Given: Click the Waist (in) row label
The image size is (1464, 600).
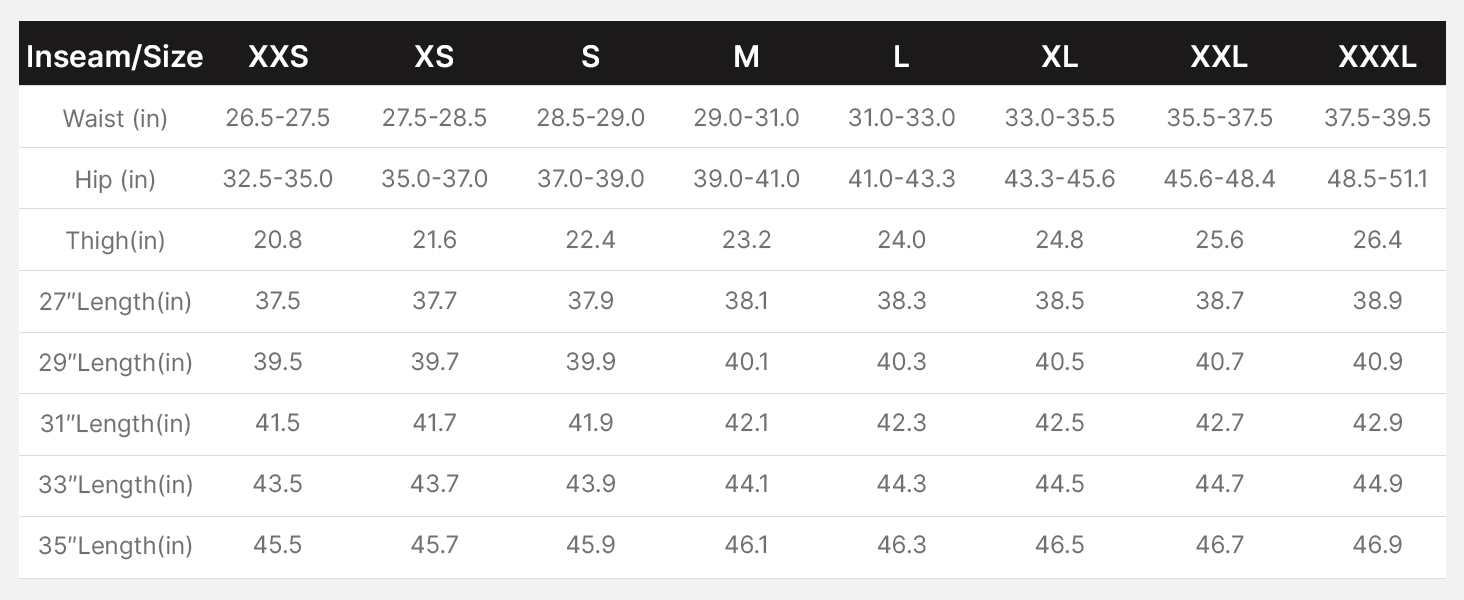Looking at the screenshot, I should 115,118.
